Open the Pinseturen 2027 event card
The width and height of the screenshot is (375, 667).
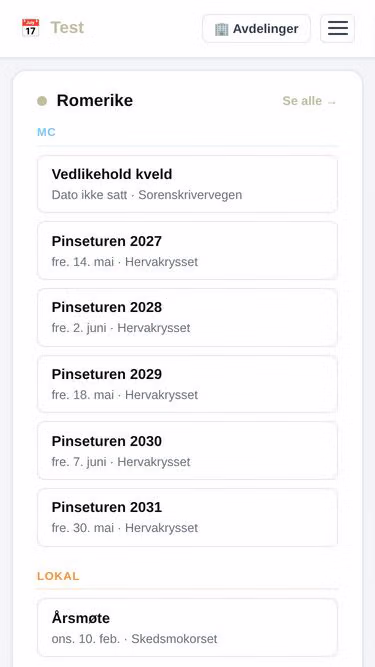pos(188,251)
